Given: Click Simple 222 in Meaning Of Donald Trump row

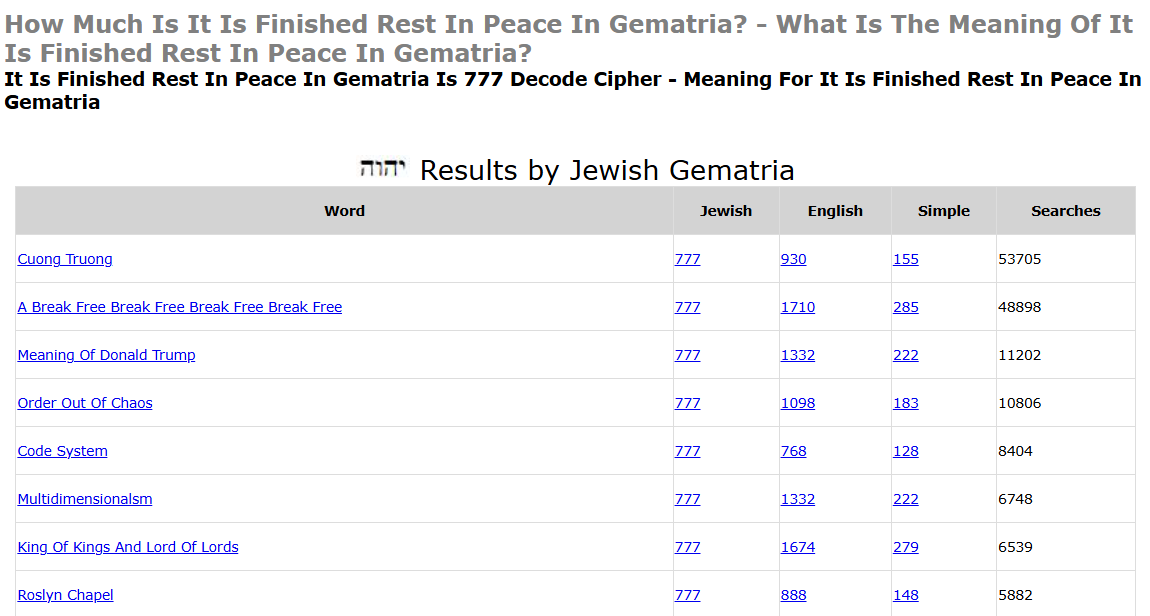Looking at the screenshot, I should [906, 355].
